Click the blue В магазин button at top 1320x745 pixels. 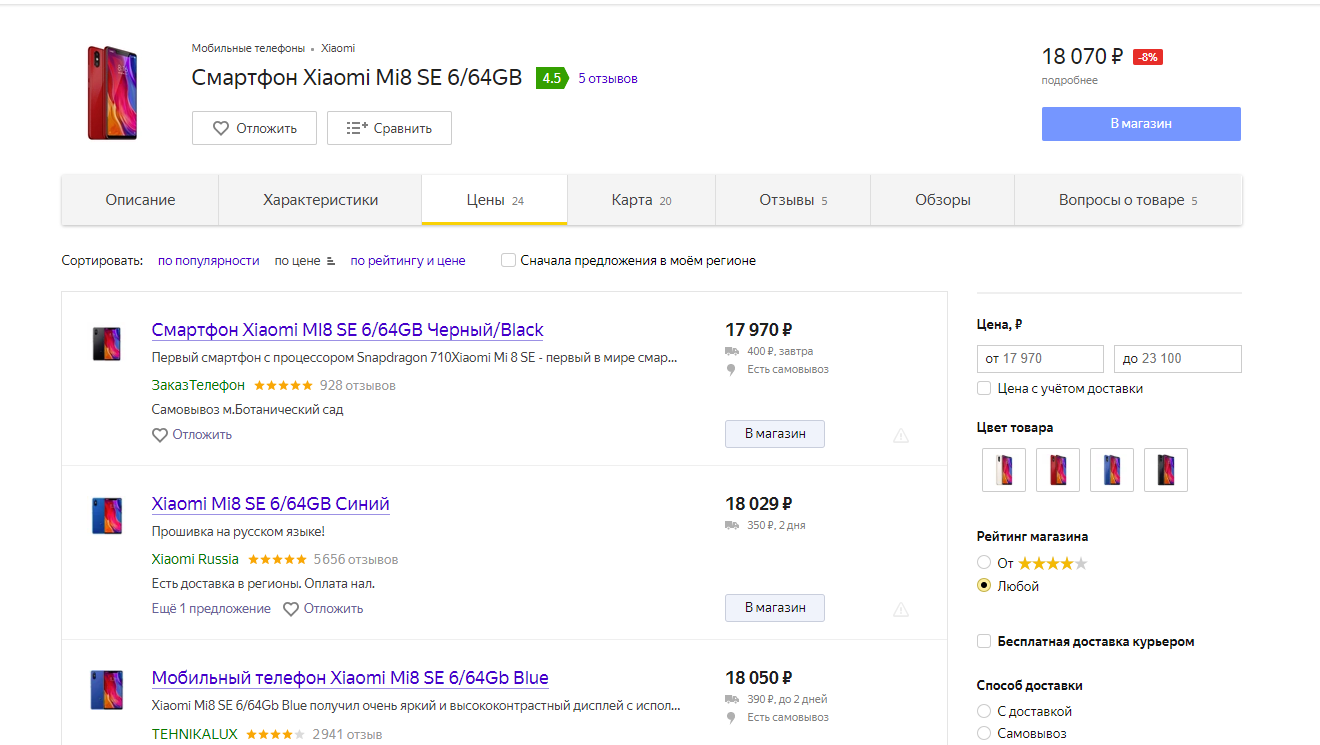(x=1141, y=124)
